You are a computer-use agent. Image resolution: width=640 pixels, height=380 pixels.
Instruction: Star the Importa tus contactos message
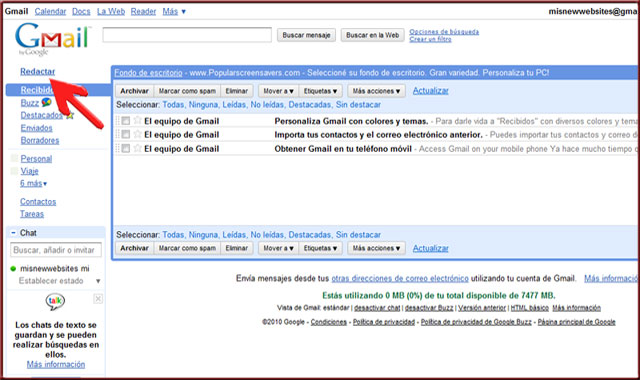point(138,134)
